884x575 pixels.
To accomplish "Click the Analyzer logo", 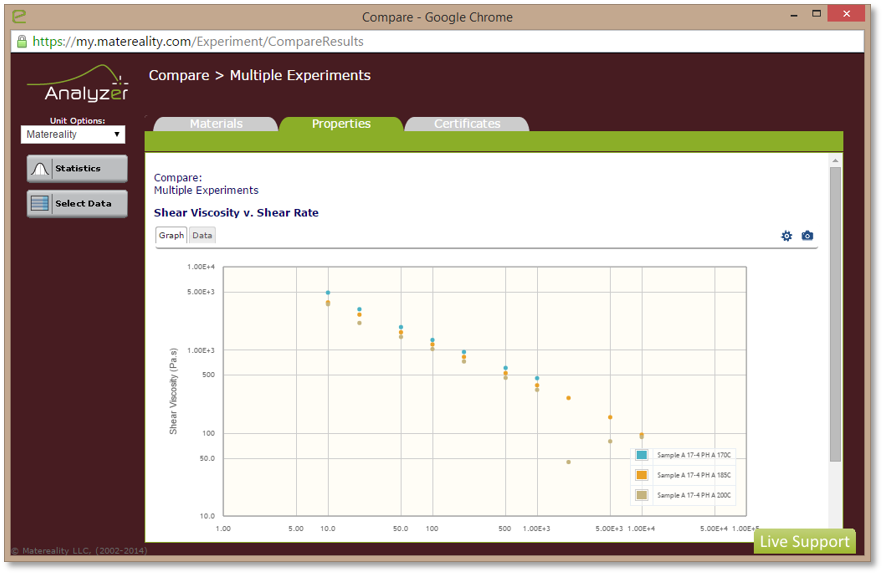I will (78, 83).
